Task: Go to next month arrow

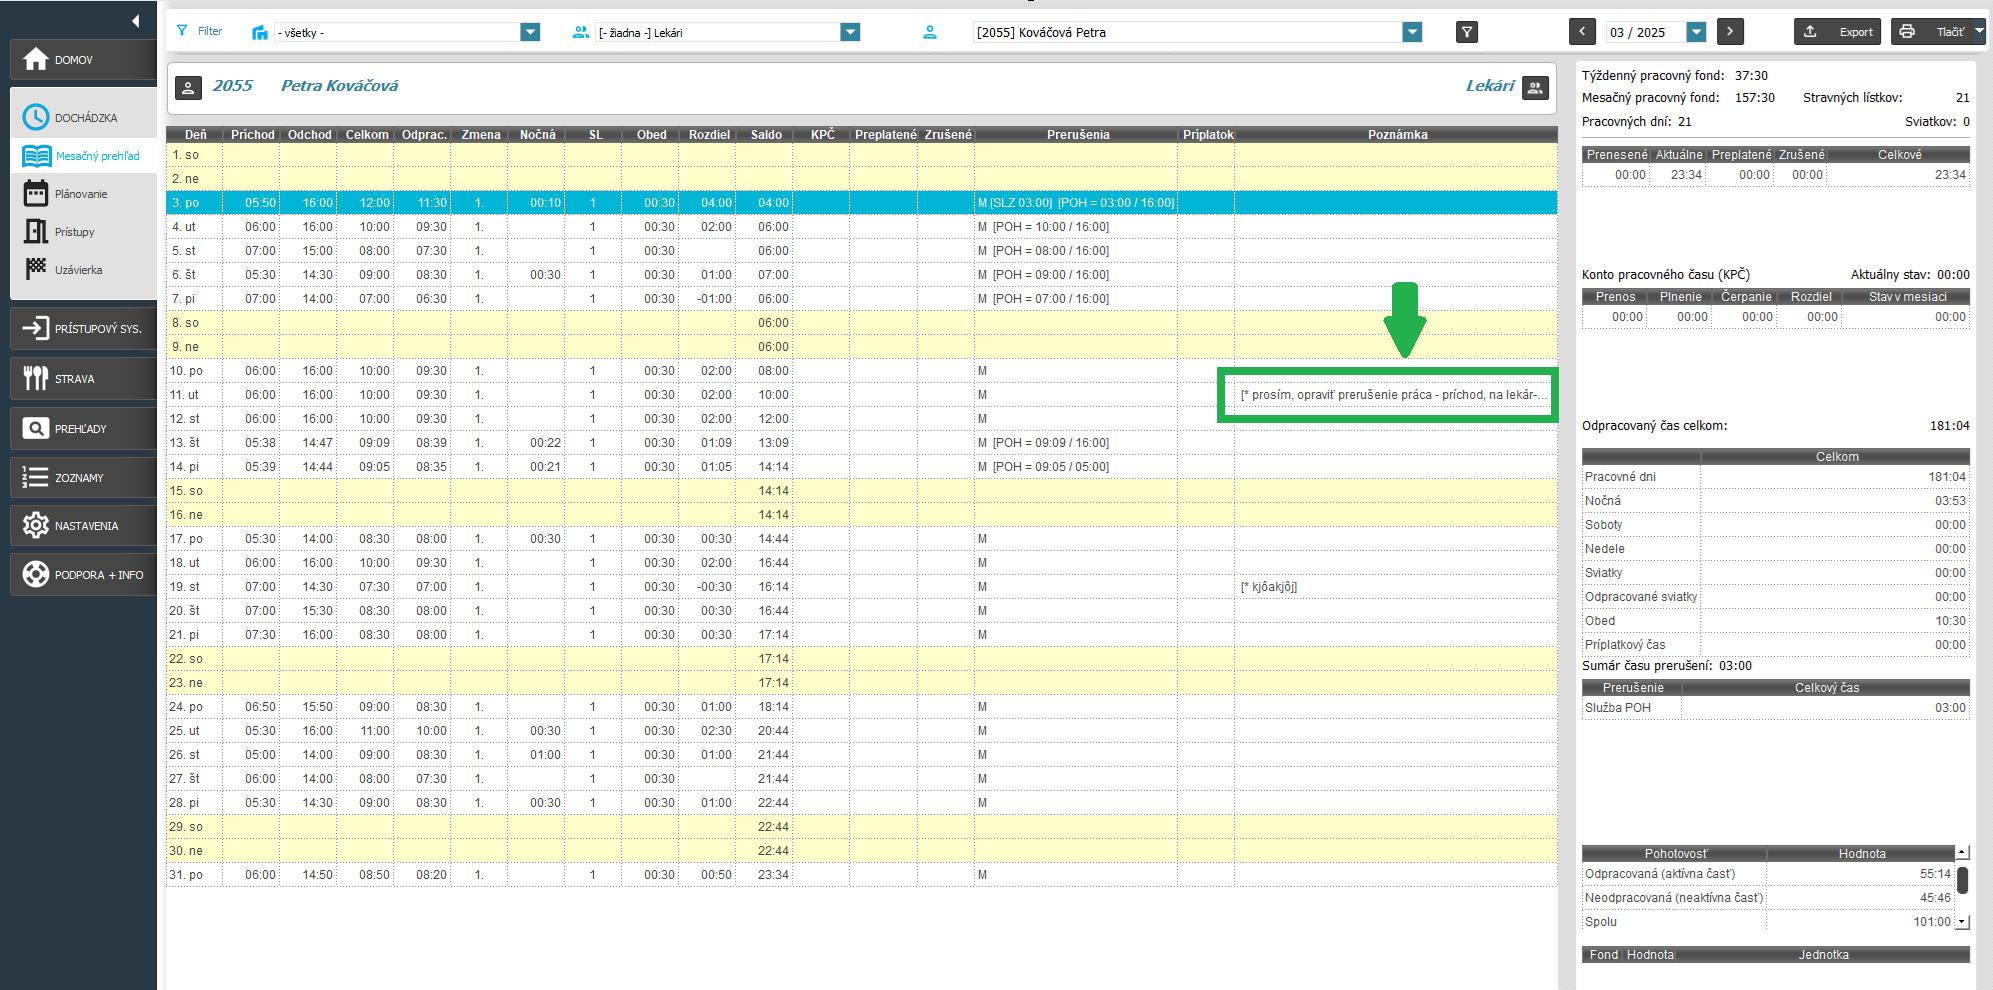Action: click(x=1730, y=32)
